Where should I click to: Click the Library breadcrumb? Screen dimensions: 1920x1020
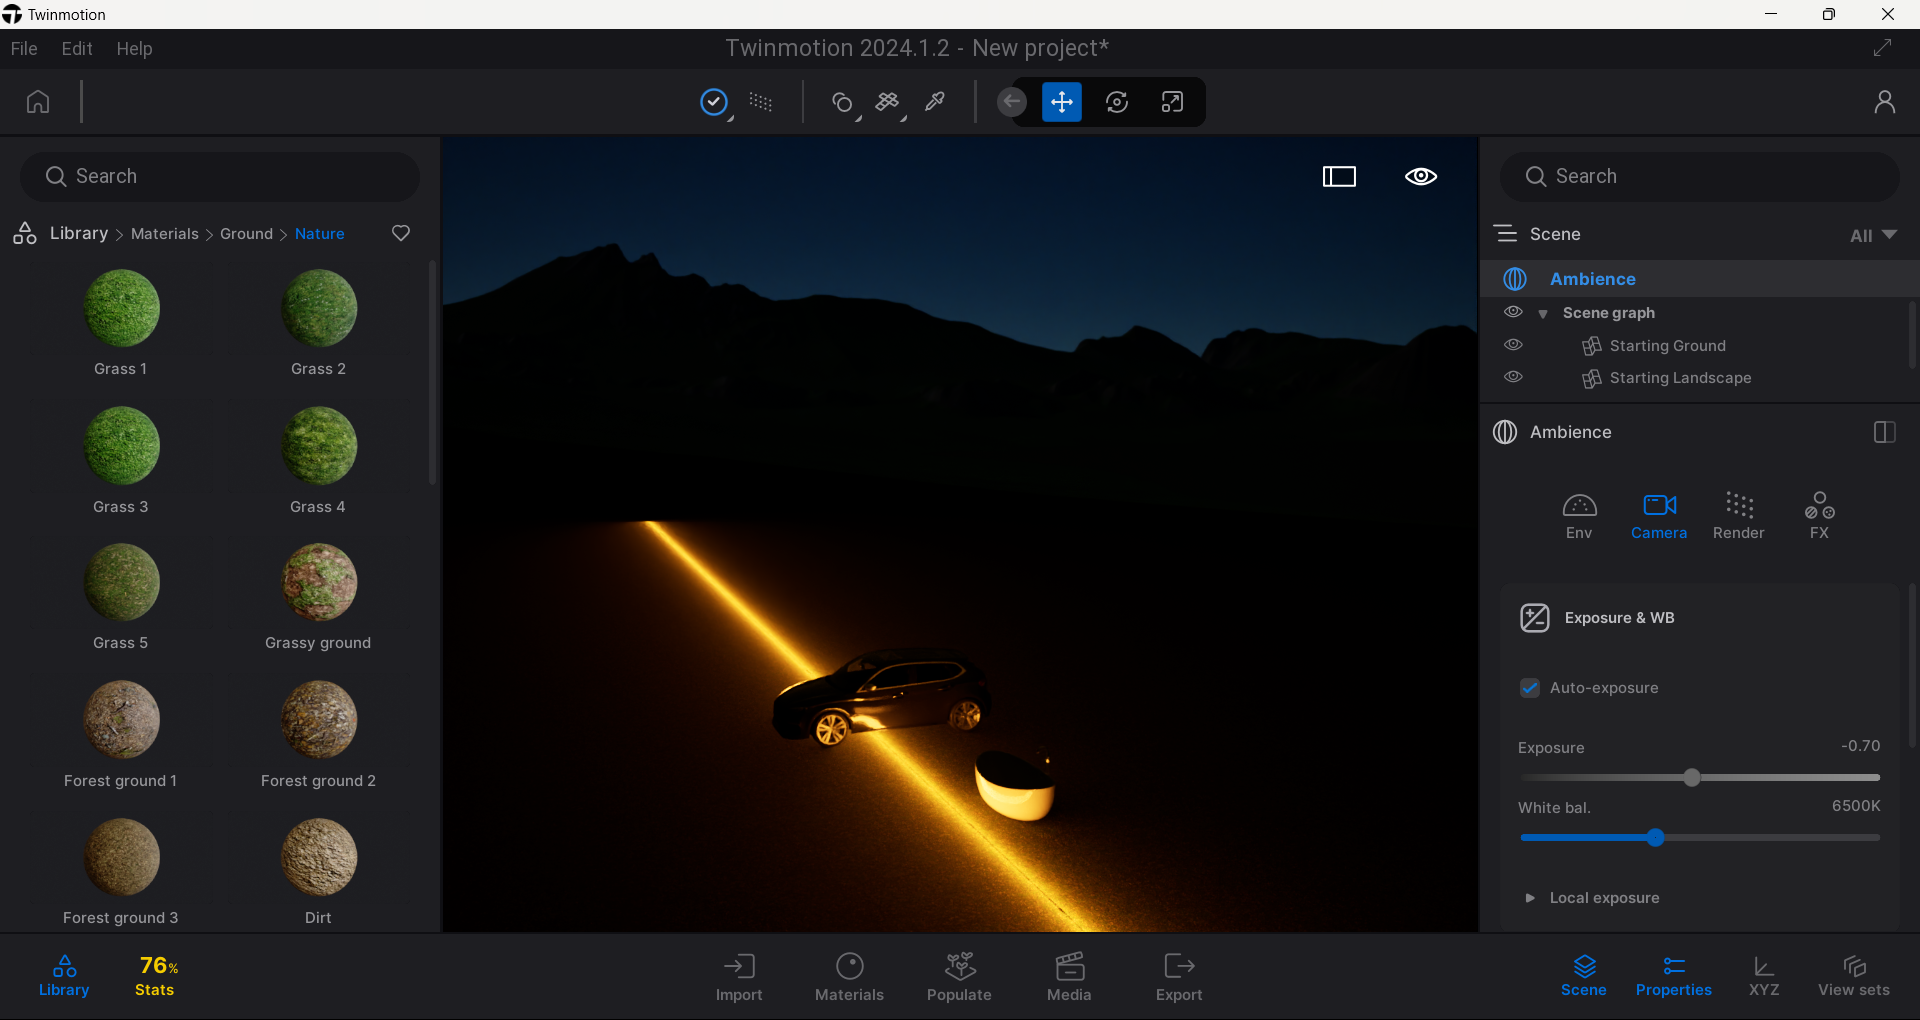(79, 233)
